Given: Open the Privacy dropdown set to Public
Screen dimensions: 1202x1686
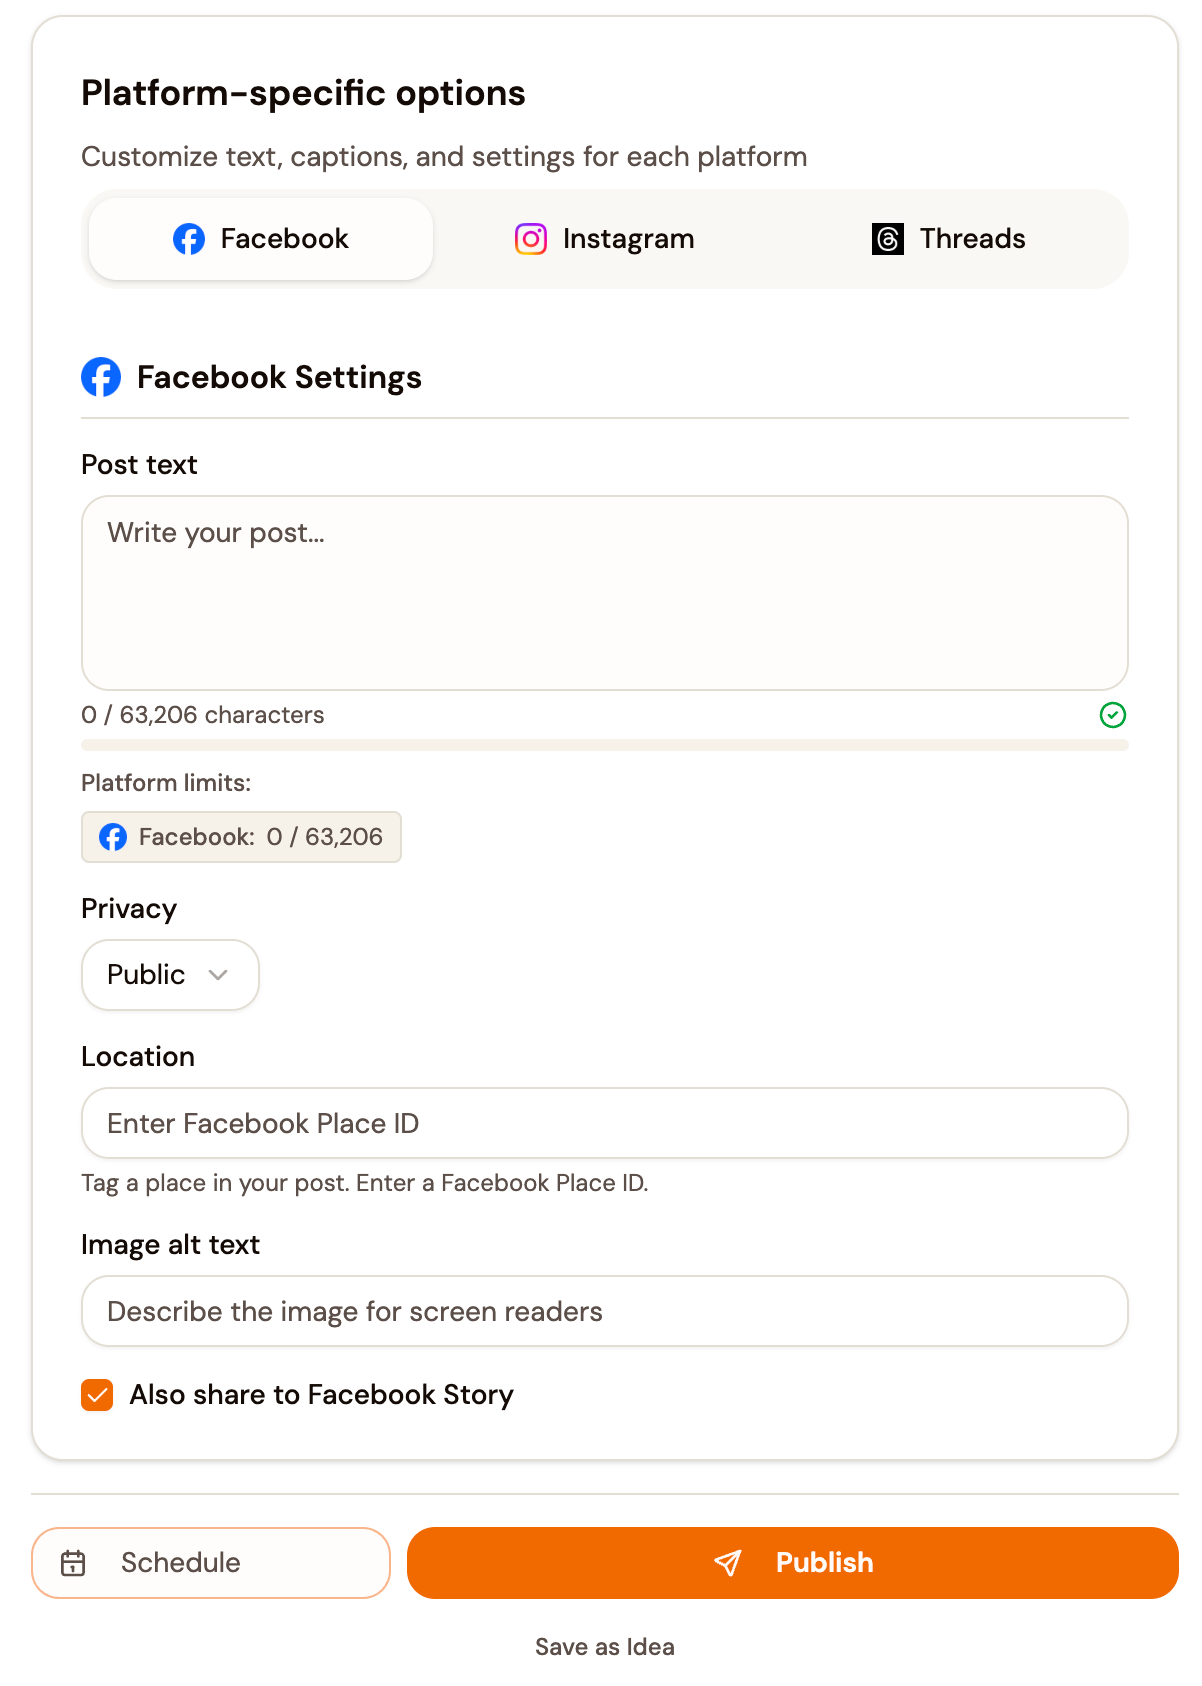Looking at the screenshot, I should point(170,975).
